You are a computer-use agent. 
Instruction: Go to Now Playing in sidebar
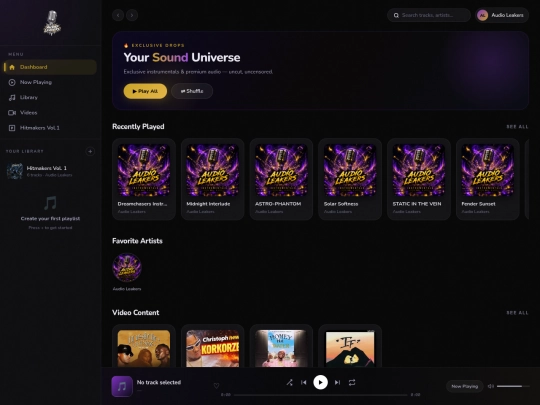pos(50,82)
